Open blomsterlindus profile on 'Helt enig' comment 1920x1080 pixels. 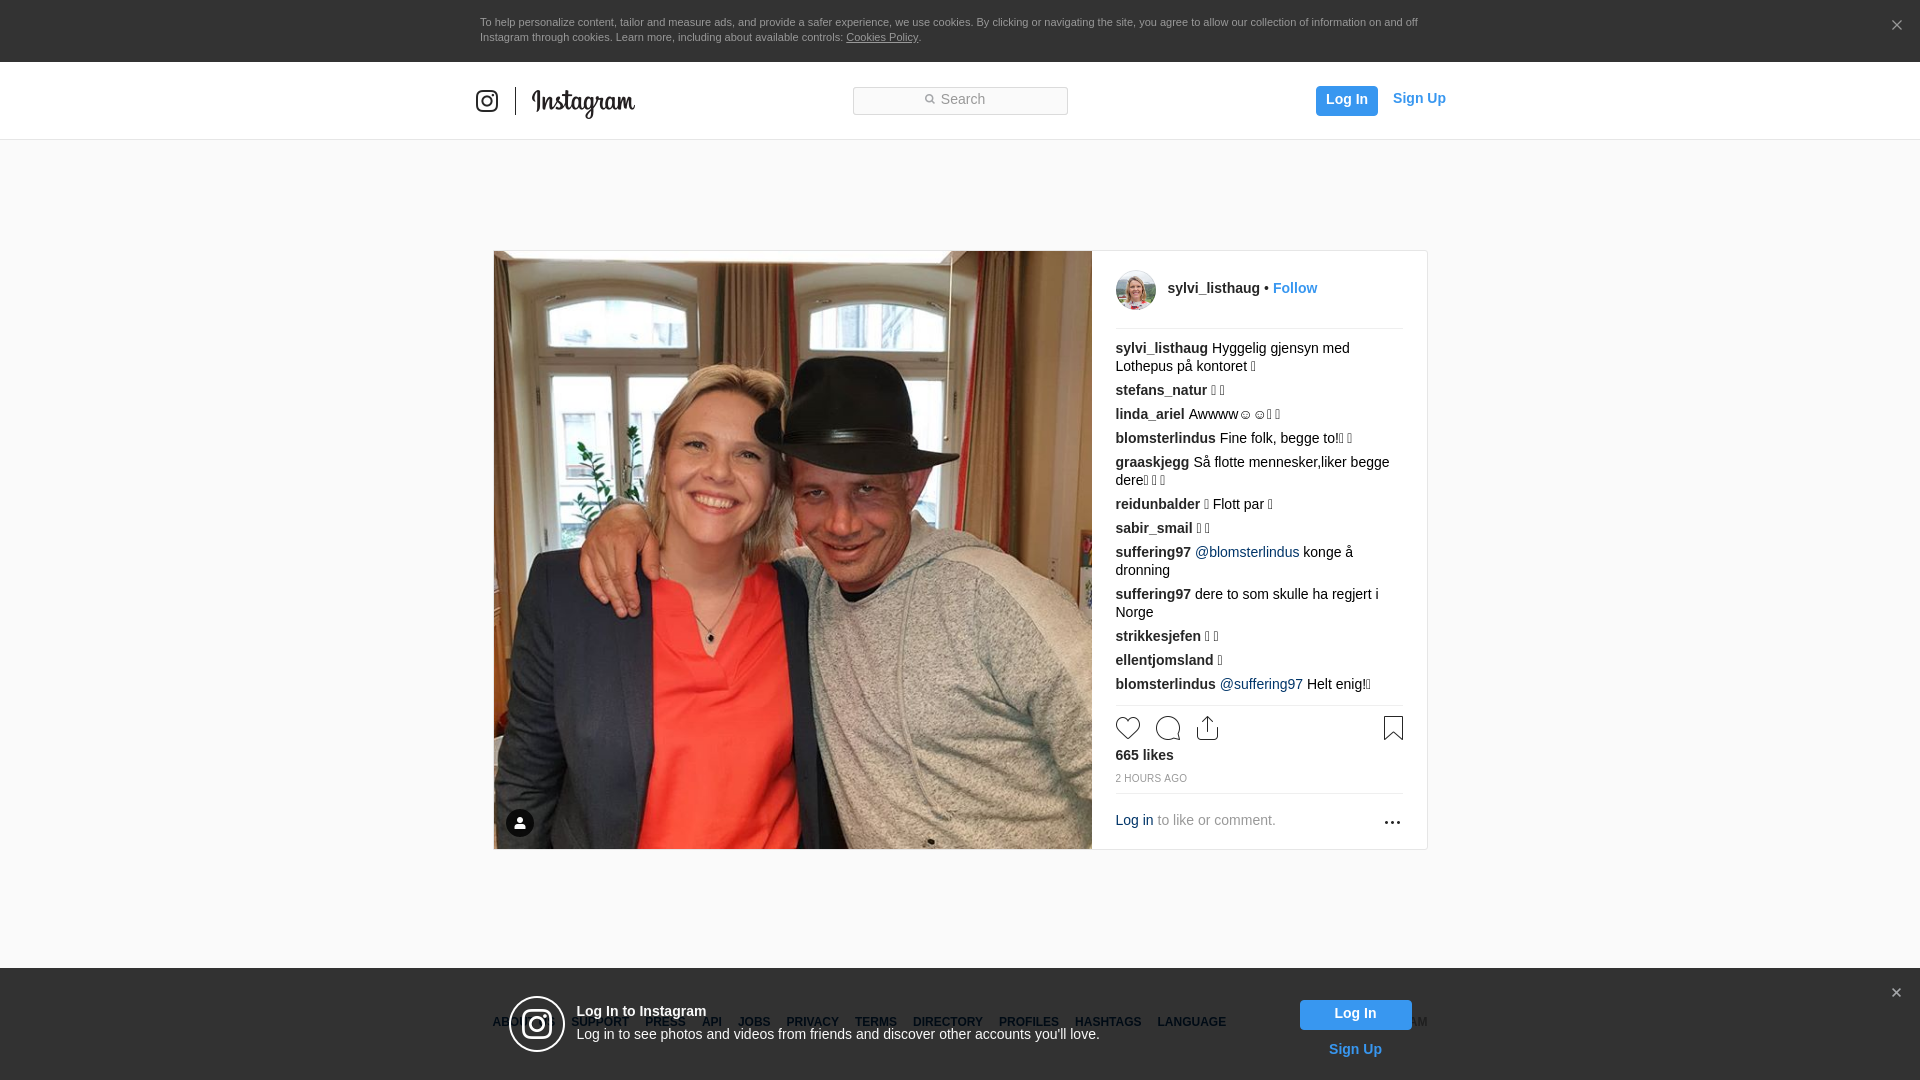(x=1165, y=684)
